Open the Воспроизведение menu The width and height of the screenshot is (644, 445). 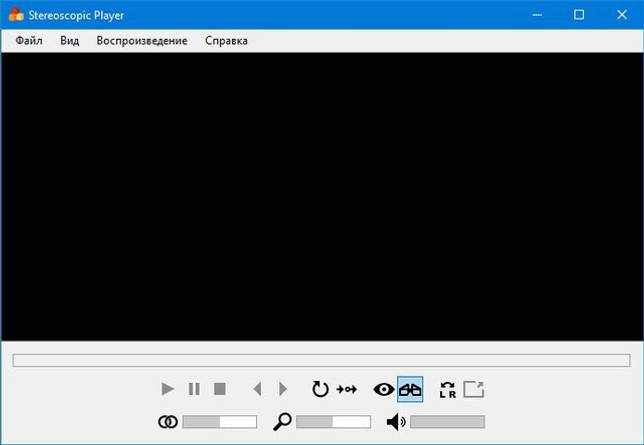[x=142, y=41]
